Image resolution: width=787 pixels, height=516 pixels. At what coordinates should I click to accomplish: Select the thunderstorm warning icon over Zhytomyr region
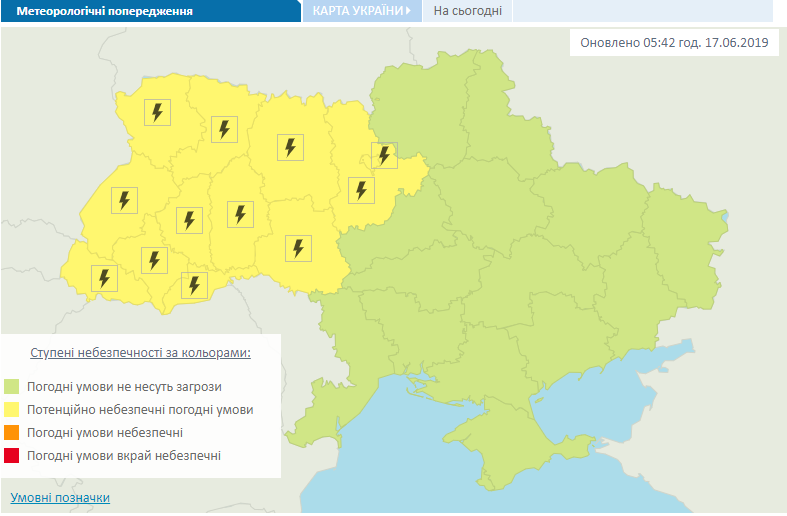(x=291, y=148)
